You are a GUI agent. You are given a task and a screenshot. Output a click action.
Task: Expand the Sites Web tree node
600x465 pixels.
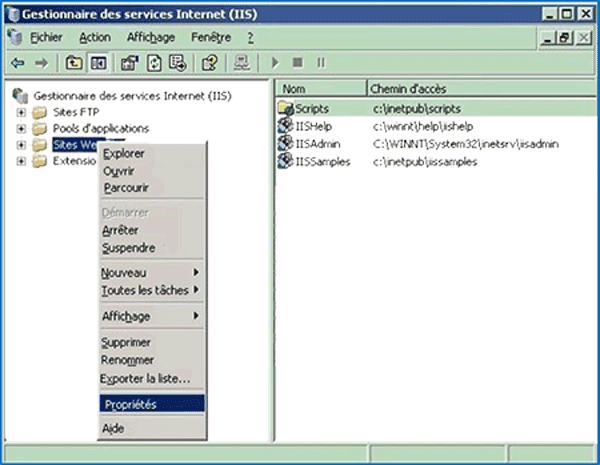point(21,145)
